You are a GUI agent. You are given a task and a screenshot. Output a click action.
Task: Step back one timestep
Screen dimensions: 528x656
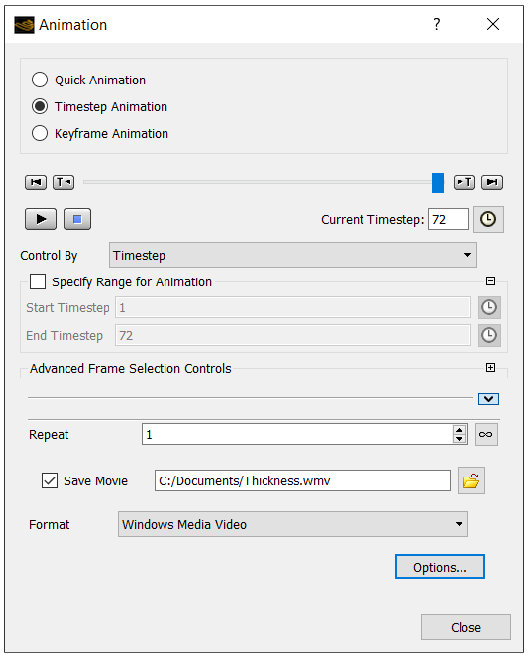click(64, 182)
